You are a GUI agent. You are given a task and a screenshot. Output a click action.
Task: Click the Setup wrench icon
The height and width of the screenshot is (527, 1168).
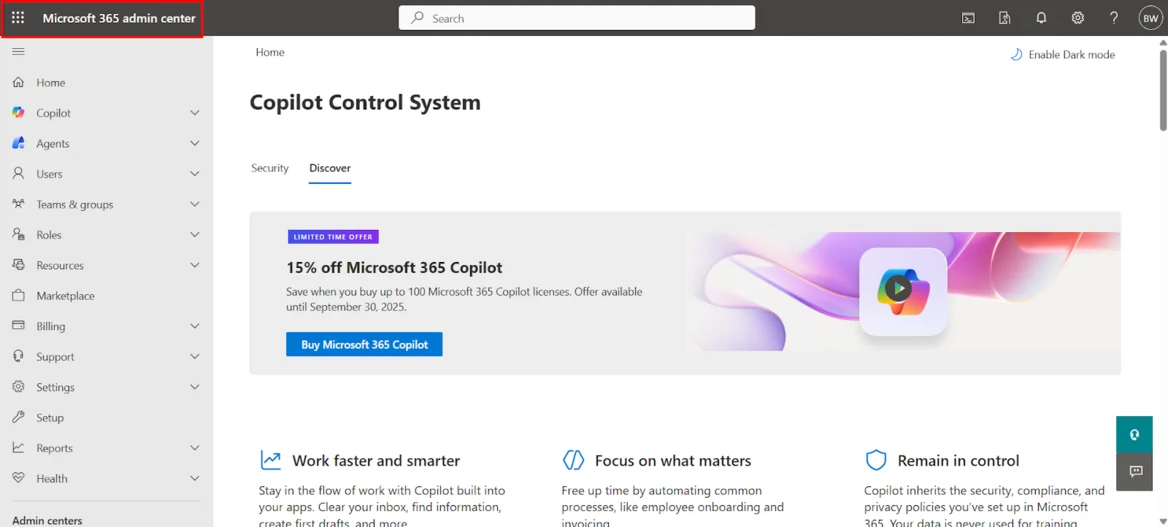coord(19,418)
